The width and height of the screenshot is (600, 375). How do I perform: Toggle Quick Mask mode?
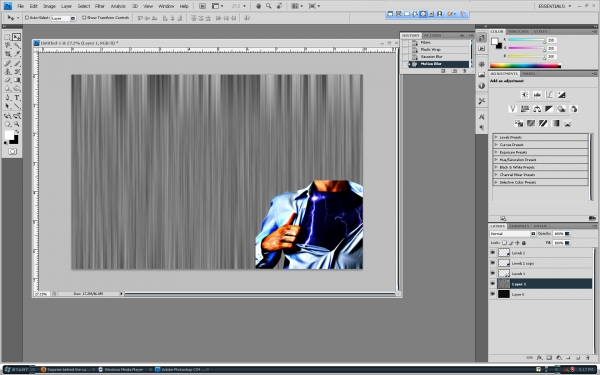pos(12,152)
